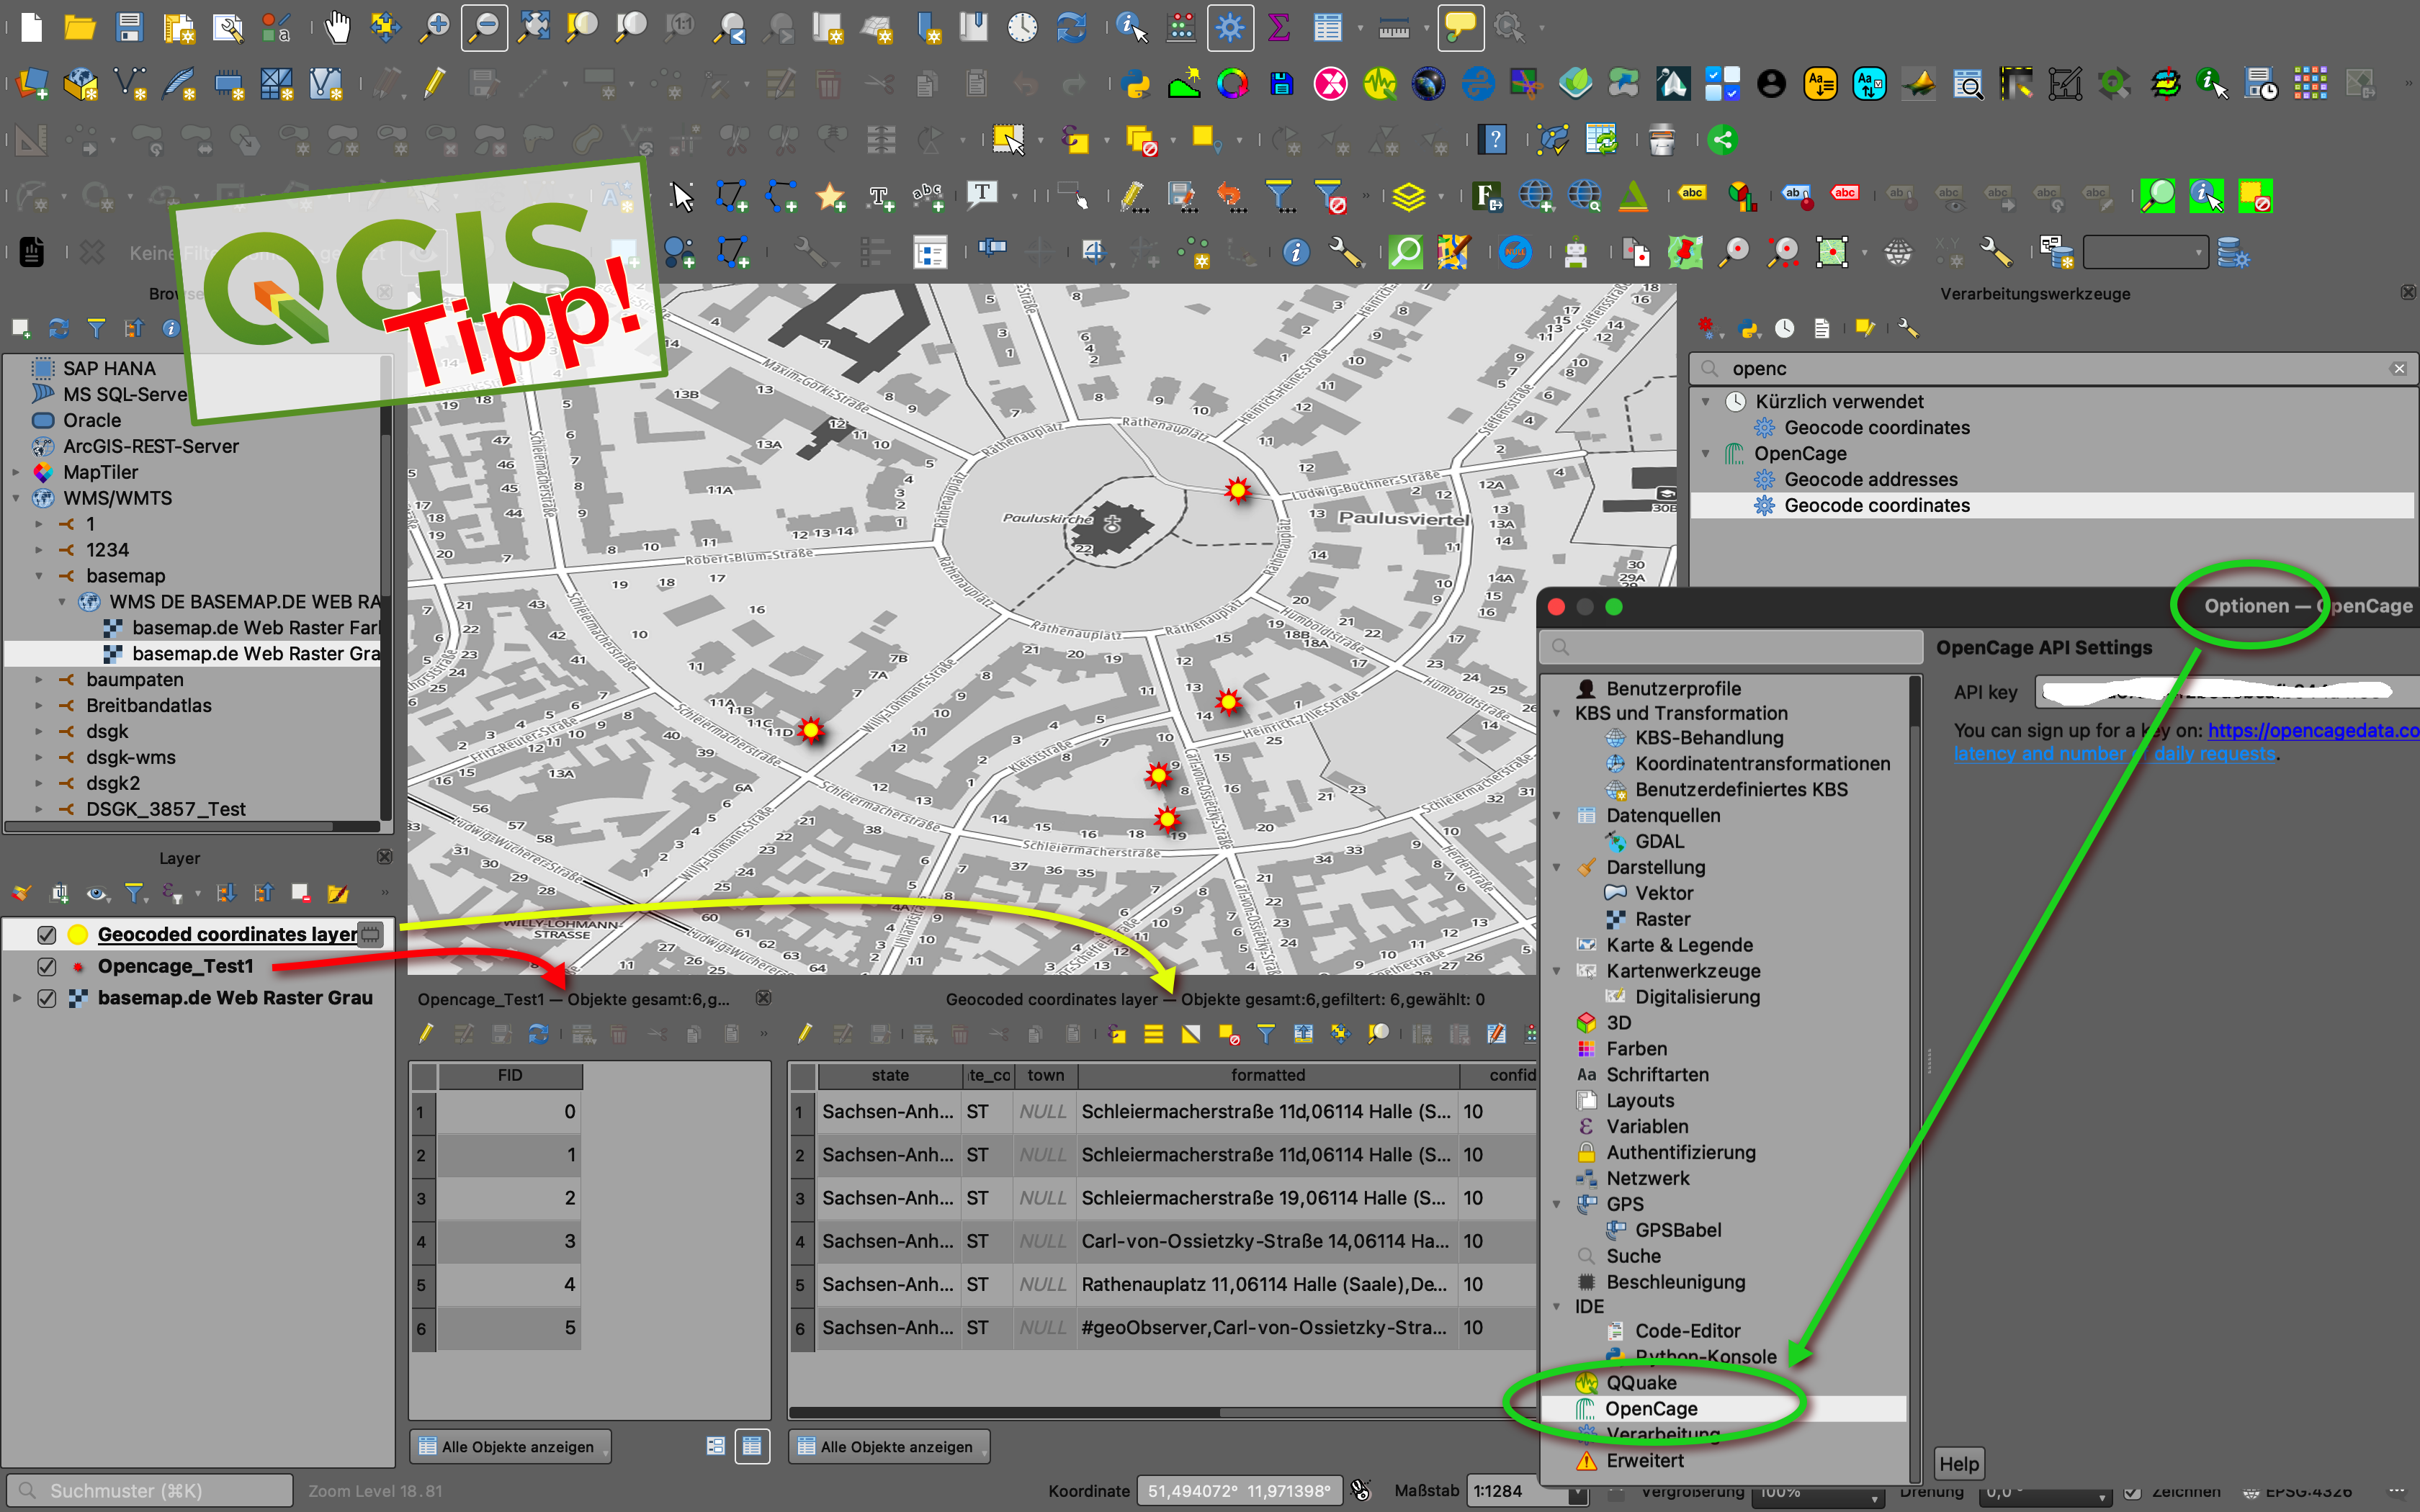This screenshot has height=1512, width=2420.
Task: Click Alle Objekte anzeigen in Geocoded table
Action: 890,1446
